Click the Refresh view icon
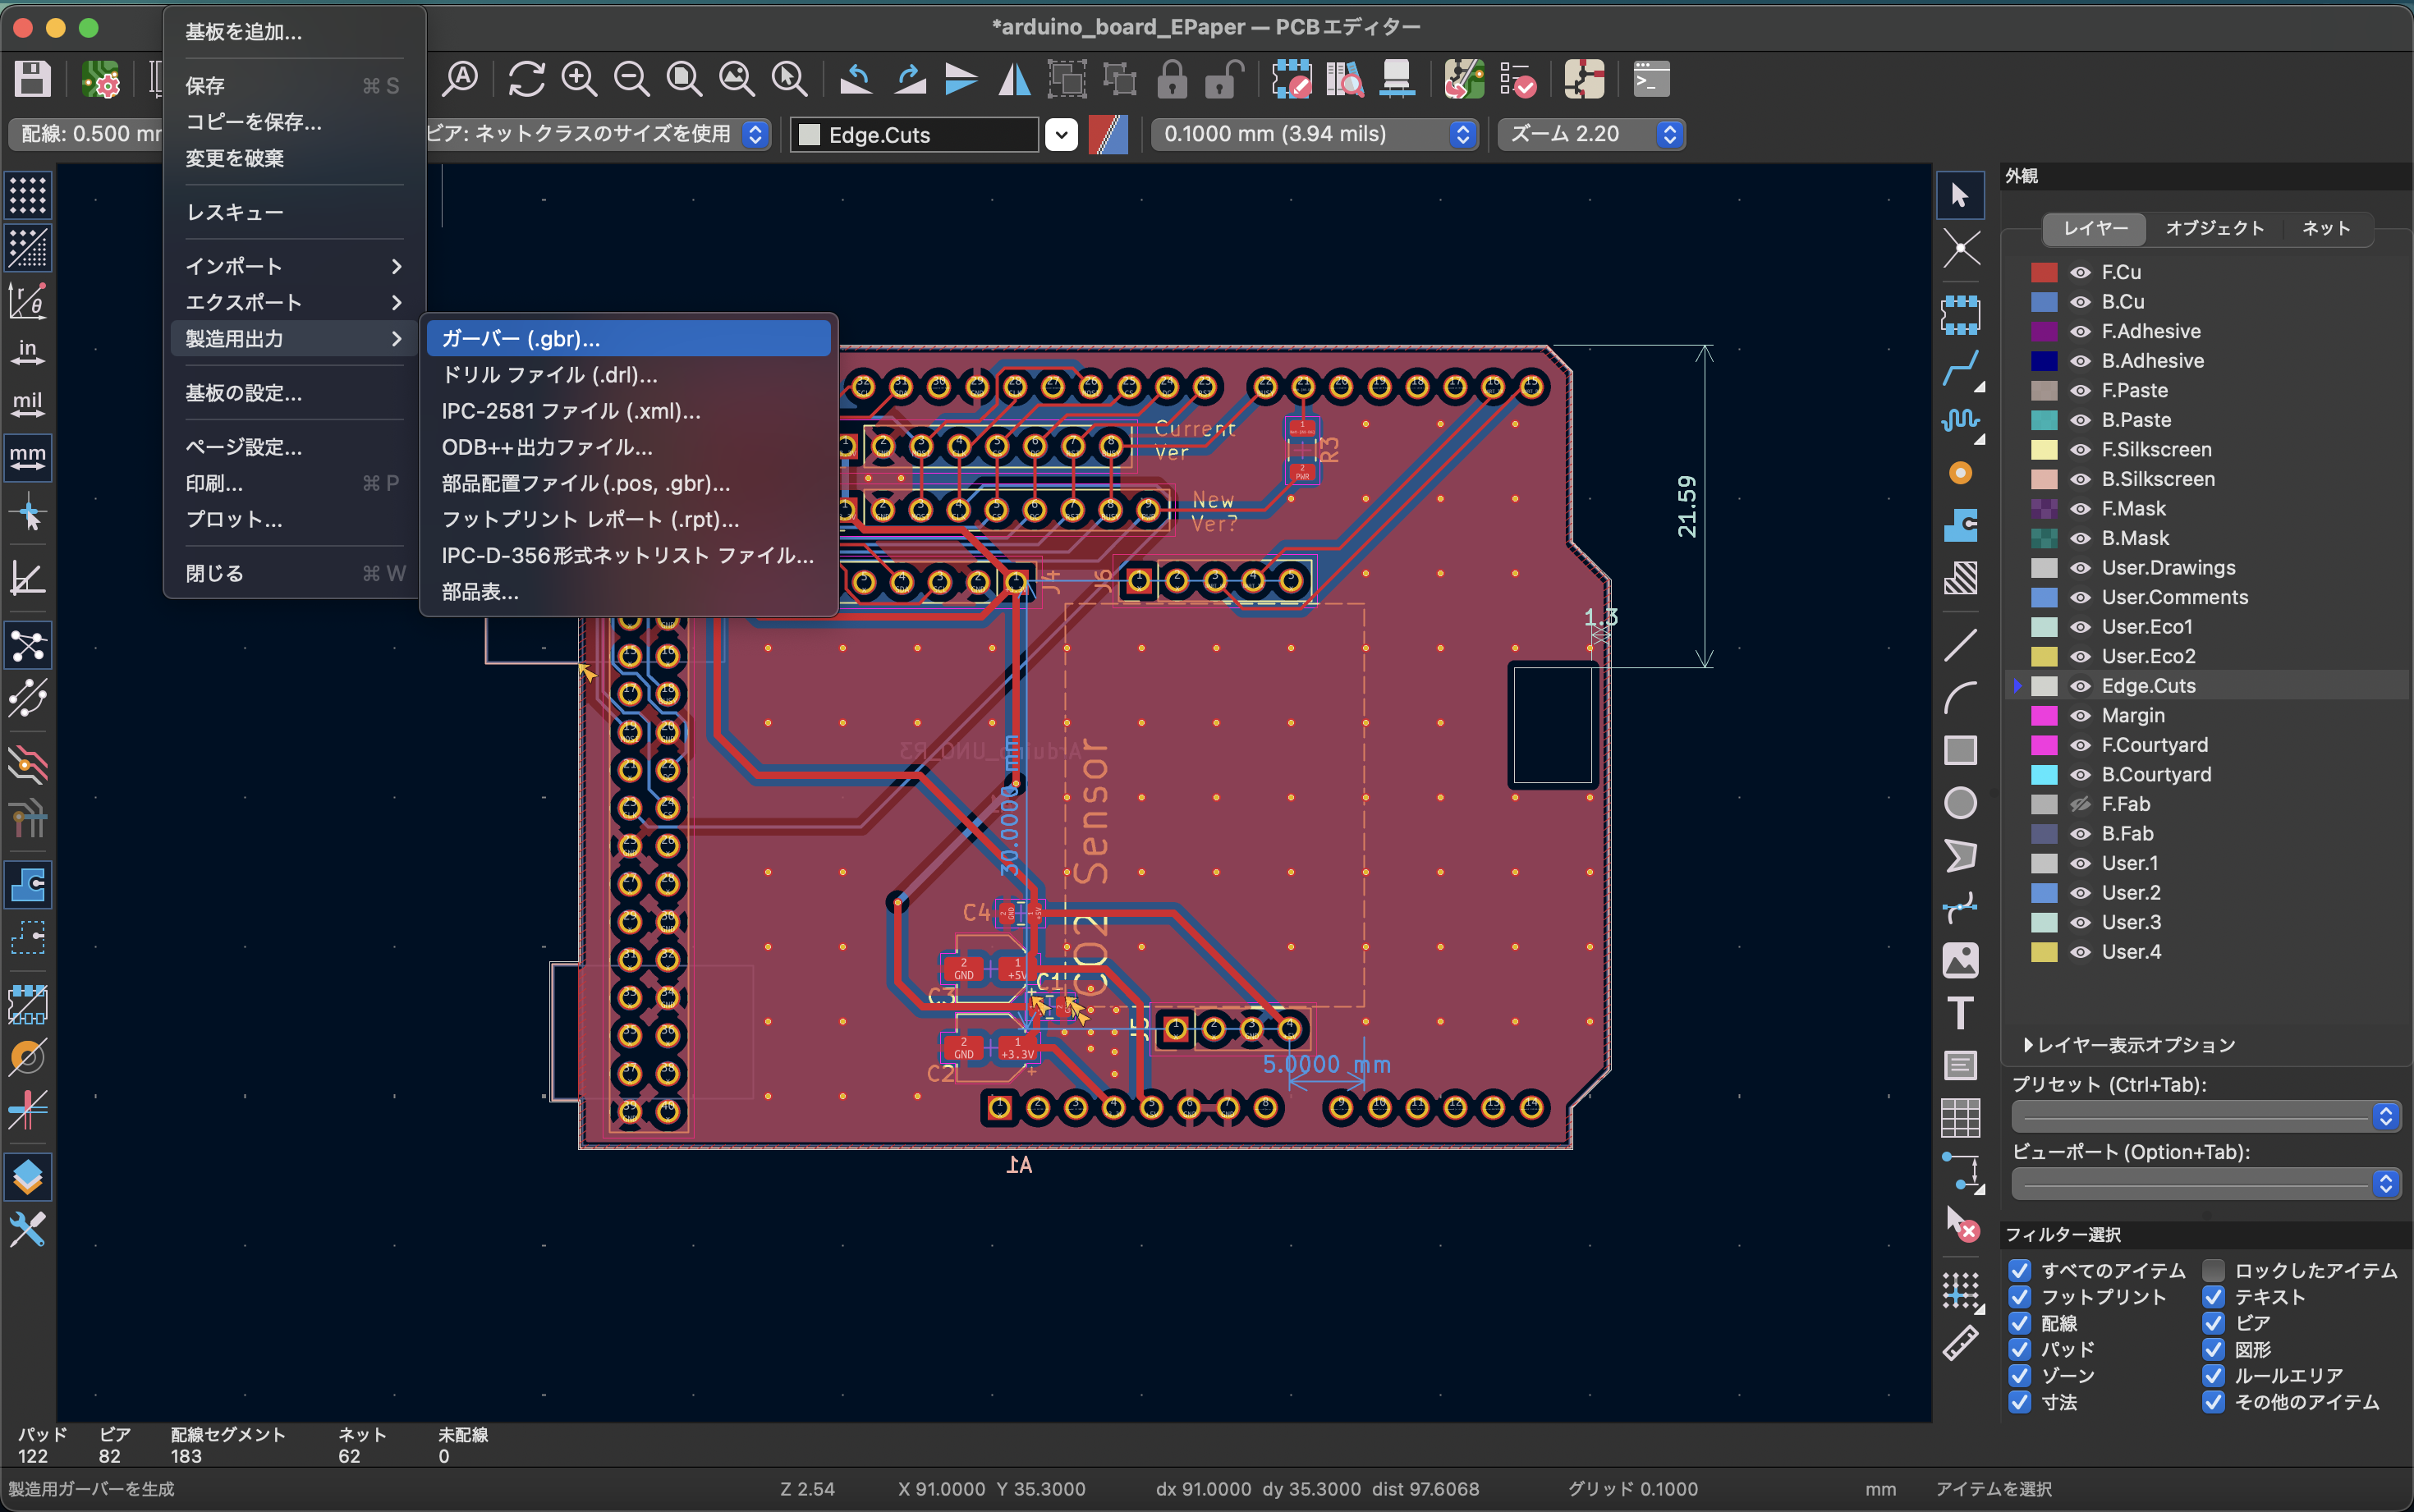2414x1512 pixels. coord(526,79)
